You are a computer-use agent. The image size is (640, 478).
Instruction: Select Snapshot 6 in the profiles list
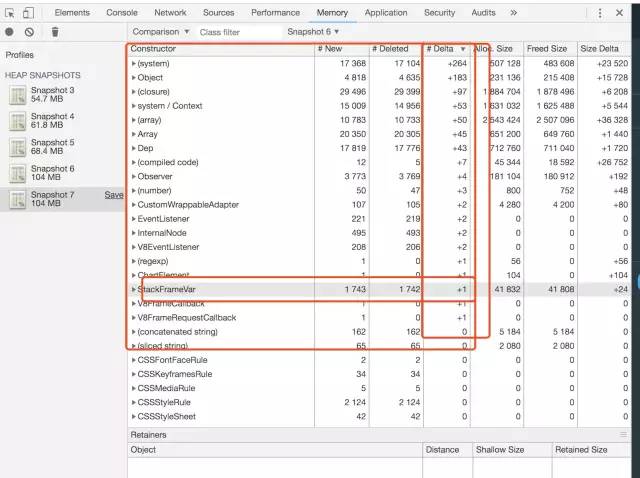(x=62, y=173)
